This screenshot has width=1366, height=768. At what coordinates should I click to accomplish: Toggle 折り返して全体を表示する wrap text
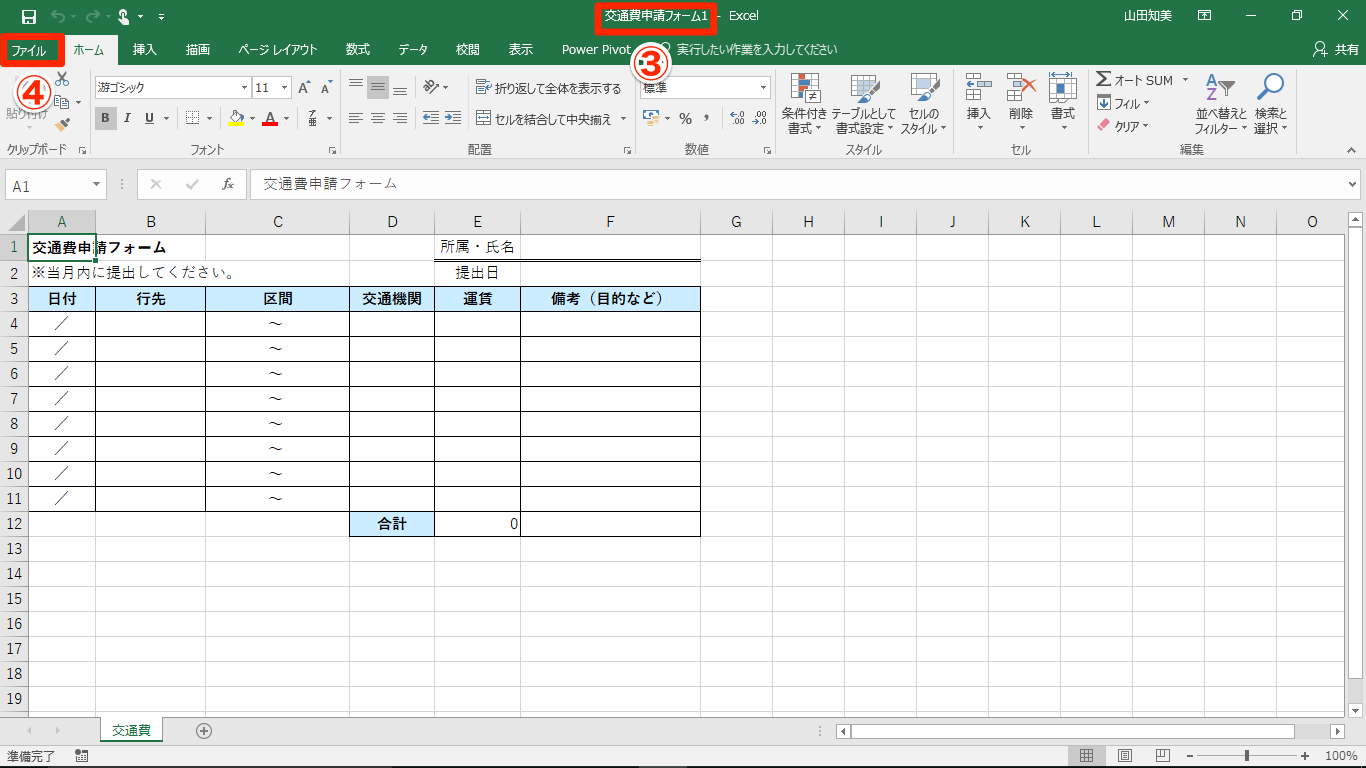click(548, 88)
